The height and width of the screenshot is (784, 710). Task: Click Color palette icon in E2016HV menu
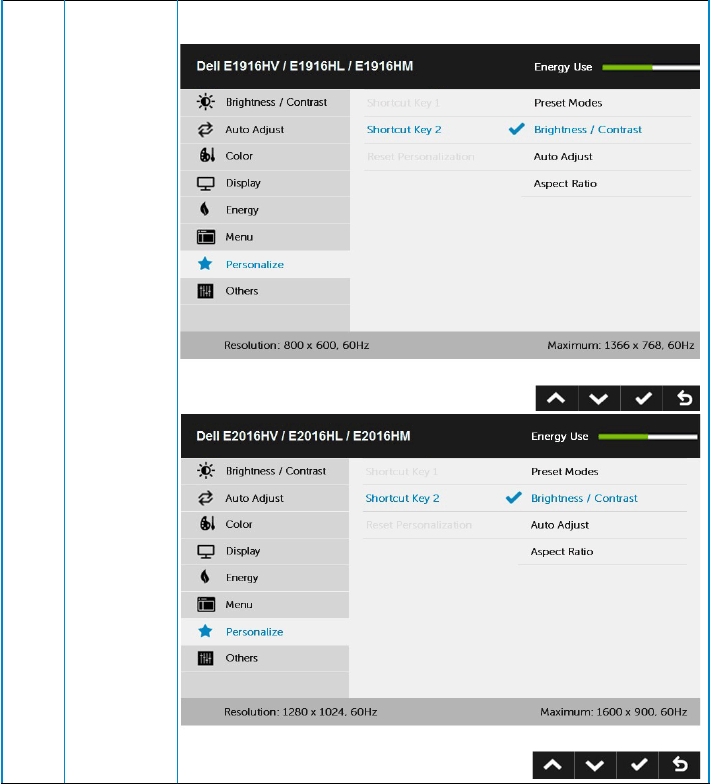click(207, 524)
